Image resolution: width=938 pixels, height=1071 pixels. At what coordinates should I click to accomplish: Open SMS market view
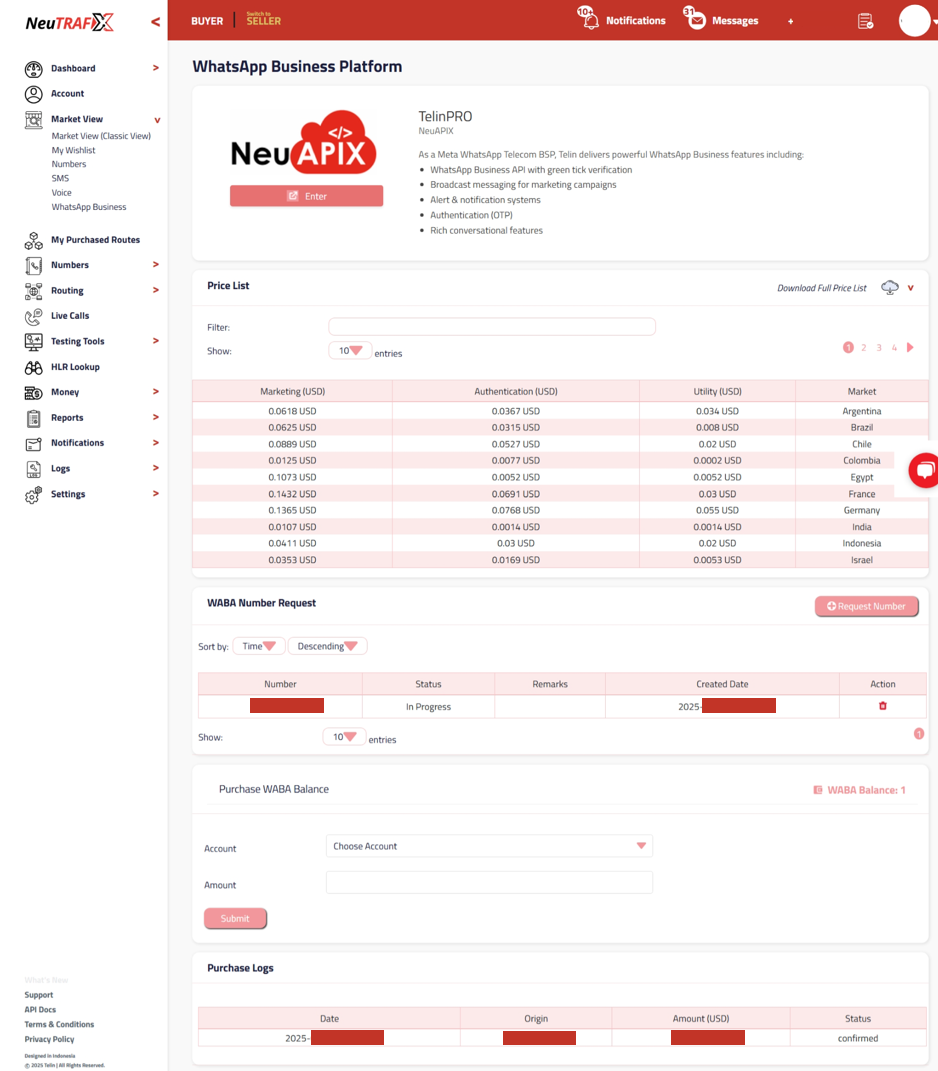coord(60,178)
